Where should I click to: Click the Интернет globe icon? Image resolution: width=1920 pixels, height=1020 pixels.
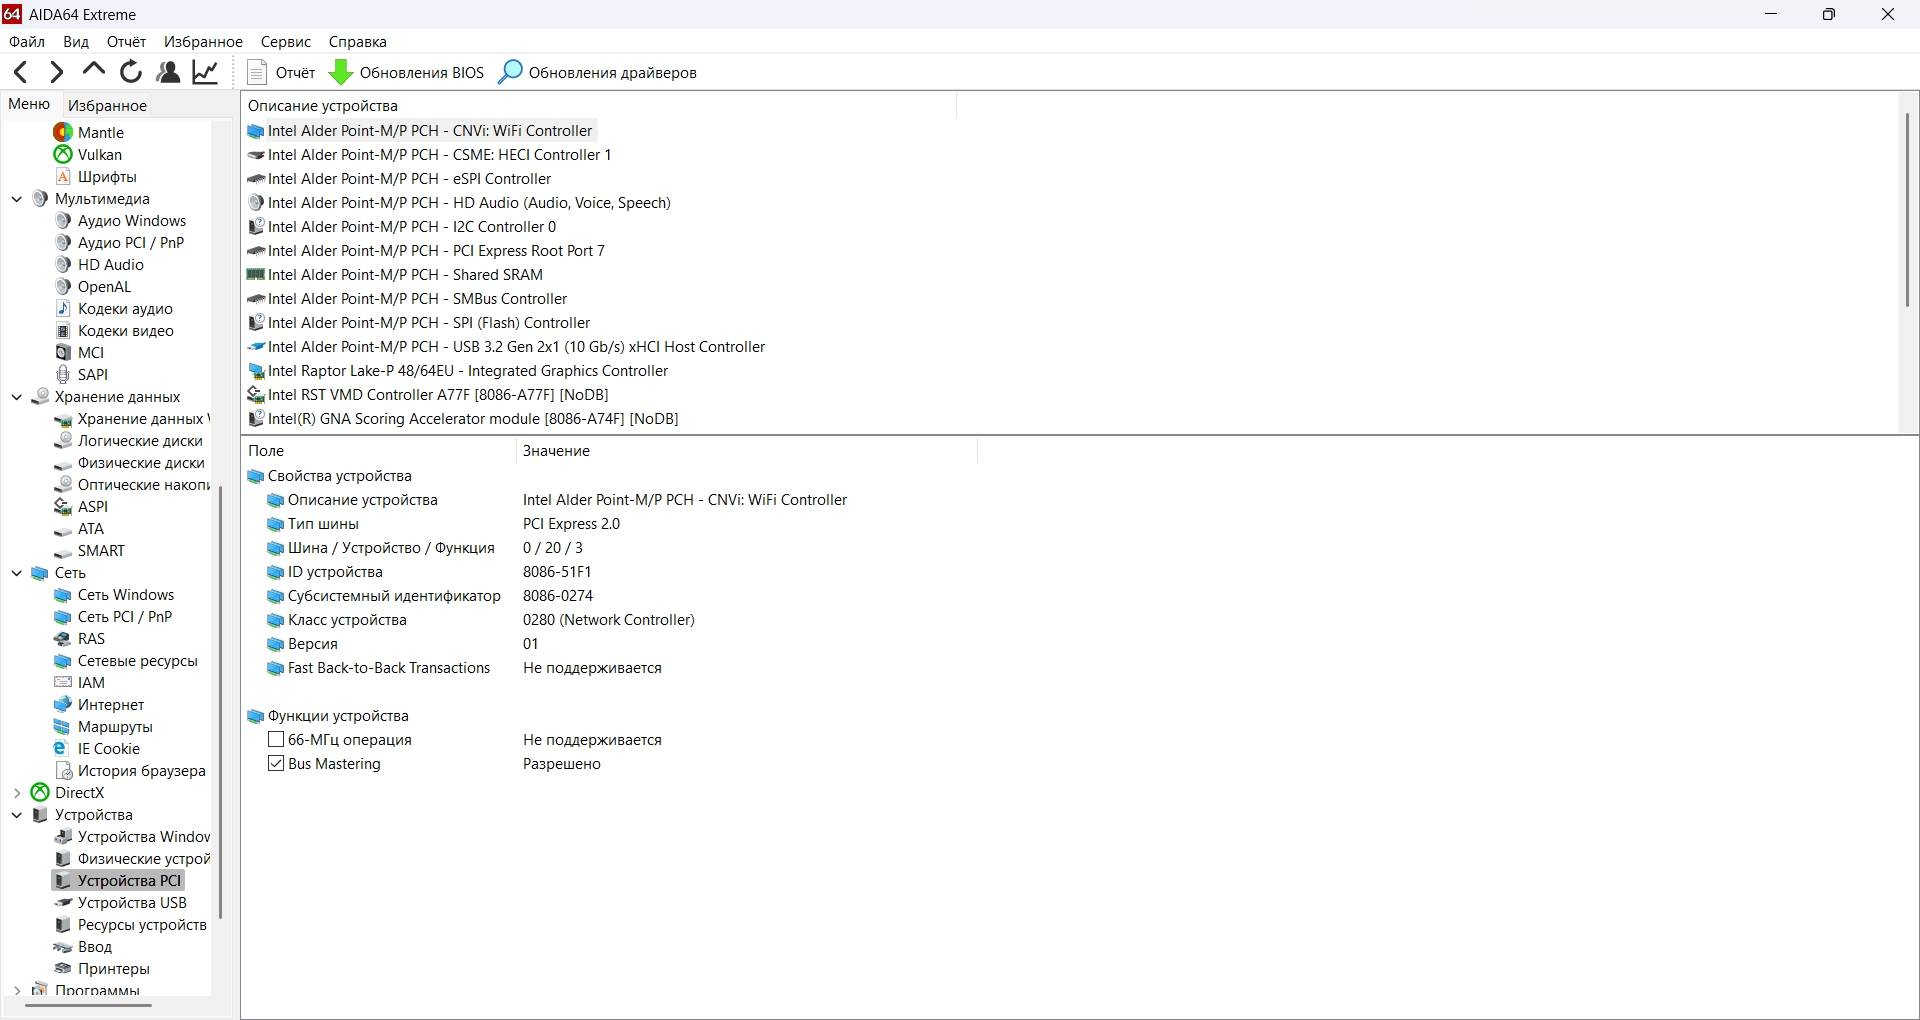pyautogui.click(x=63, y=704)
